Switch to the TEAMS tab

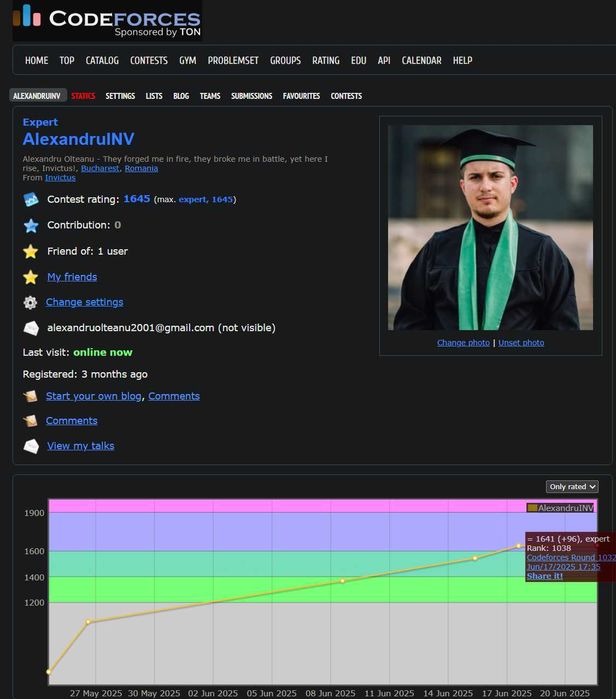pyautogui.click(x=210, y=96)
